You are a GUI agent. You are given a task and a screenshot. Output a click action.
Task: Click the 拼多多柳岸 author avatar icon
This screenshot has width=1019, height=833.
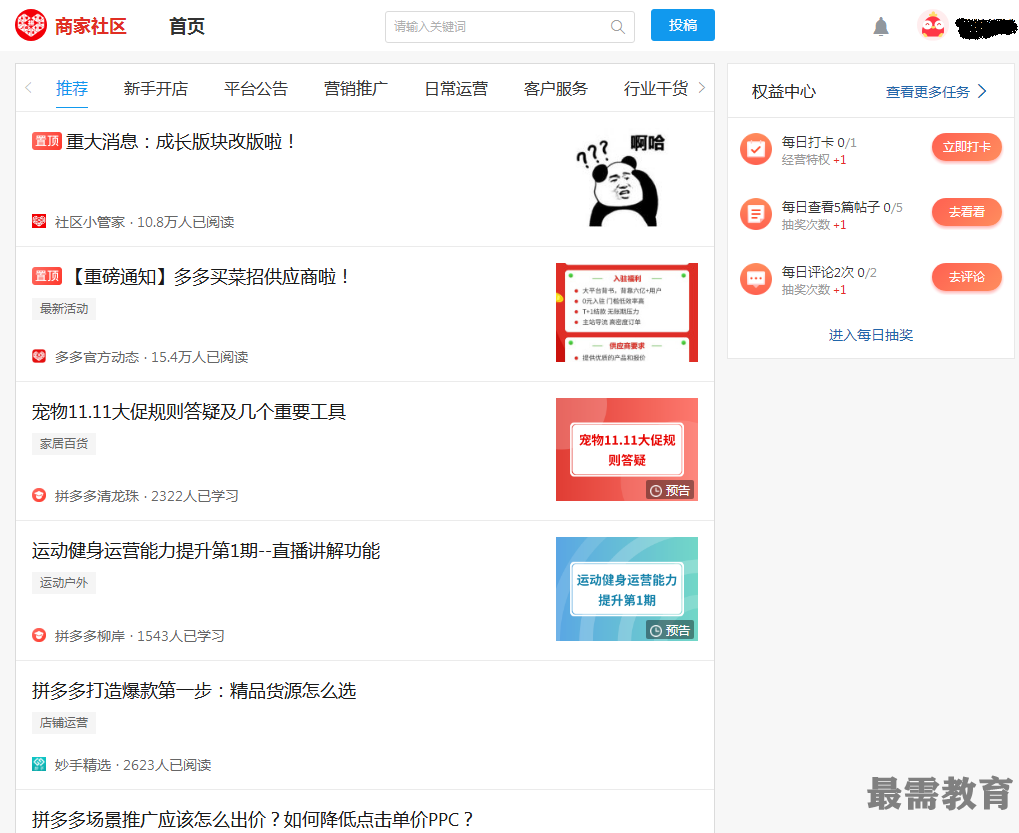(39, 635)
